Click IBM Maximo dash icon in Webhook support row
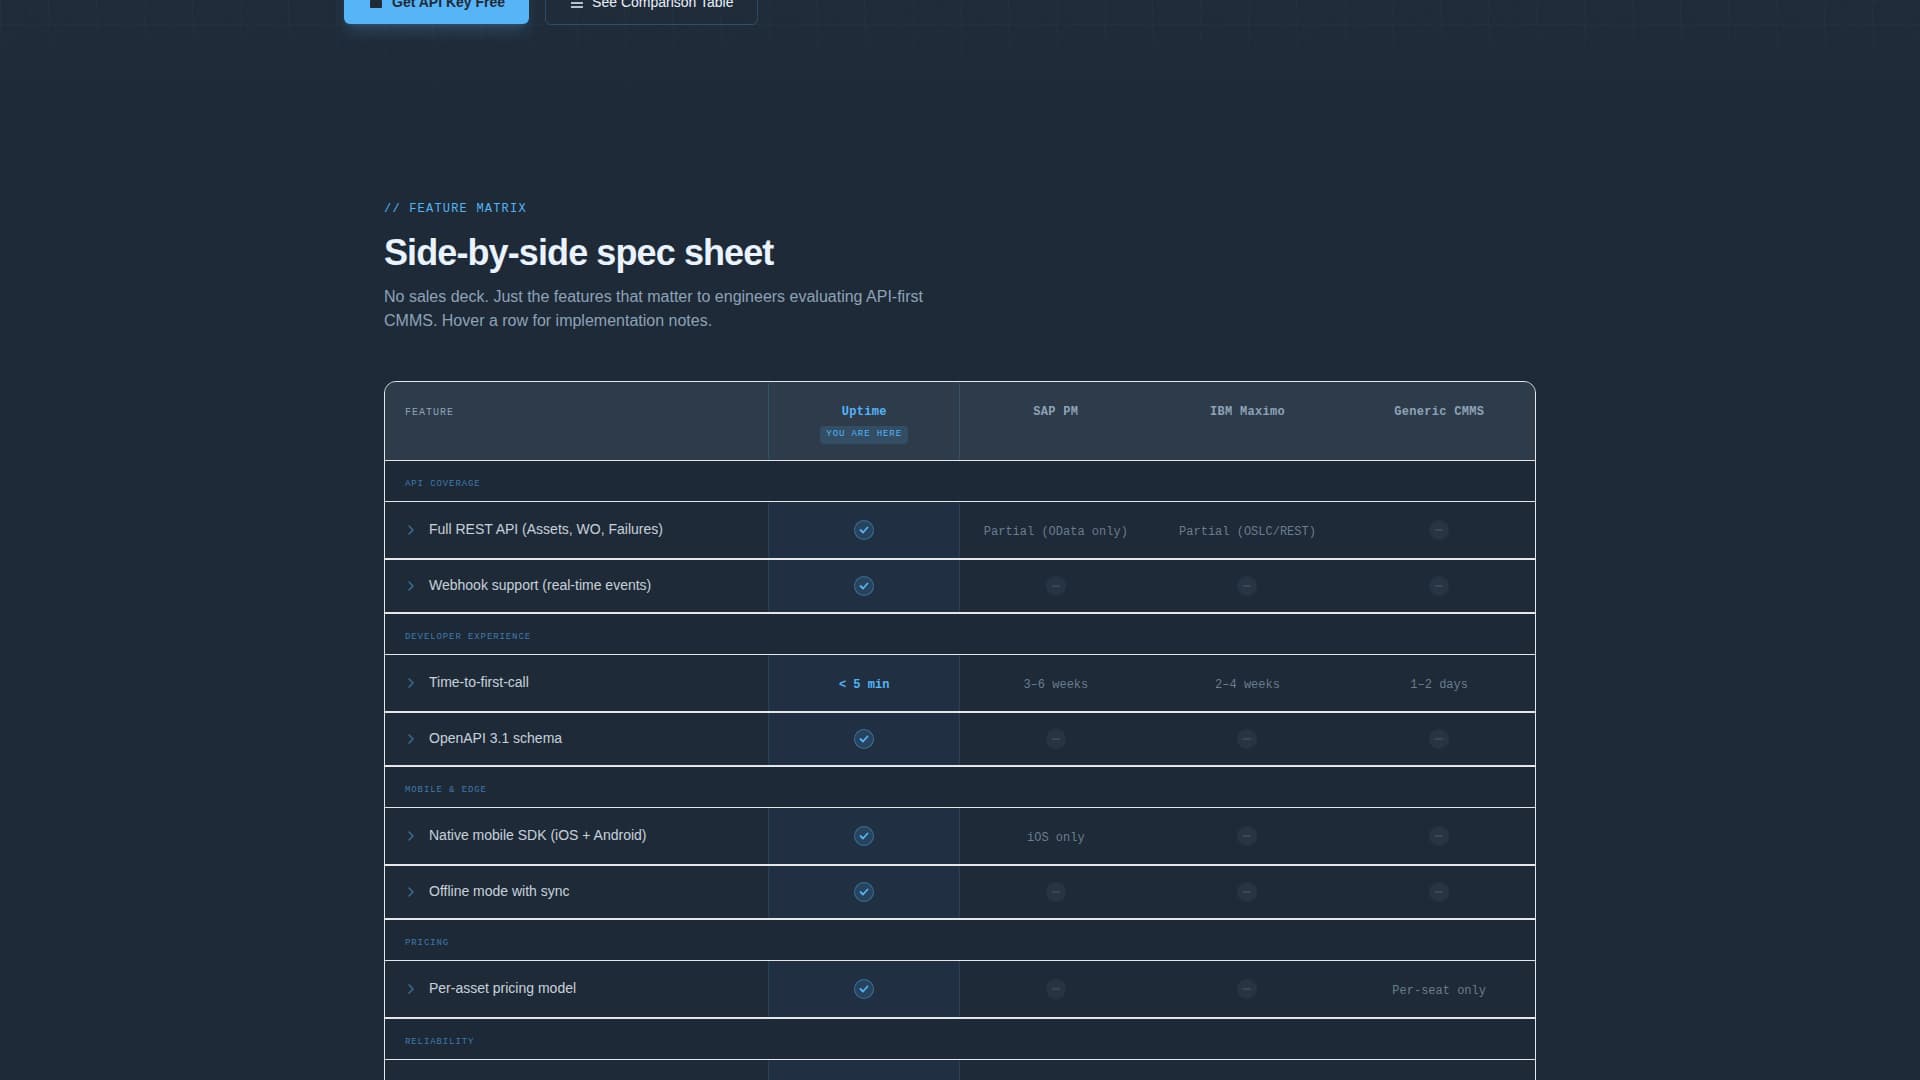This screenshot has height=1080, width=1920. 1247,586
